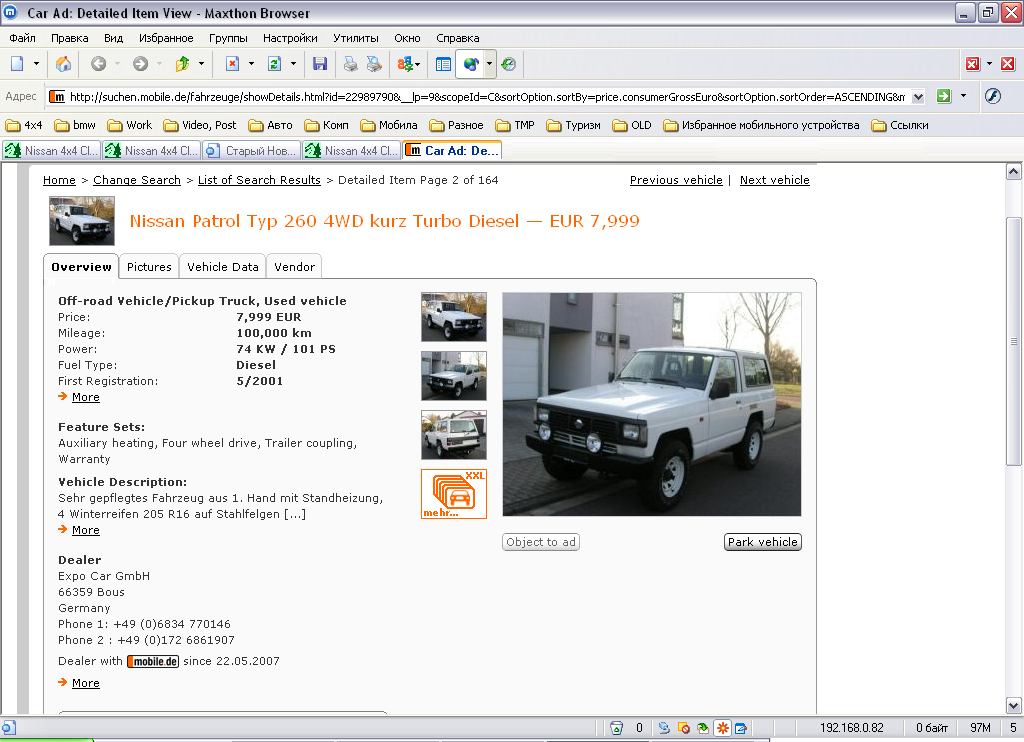Viewport: 1024px width, 742px height.
Task: Click the orange sun icon in status bar
Action: [723, 728]
